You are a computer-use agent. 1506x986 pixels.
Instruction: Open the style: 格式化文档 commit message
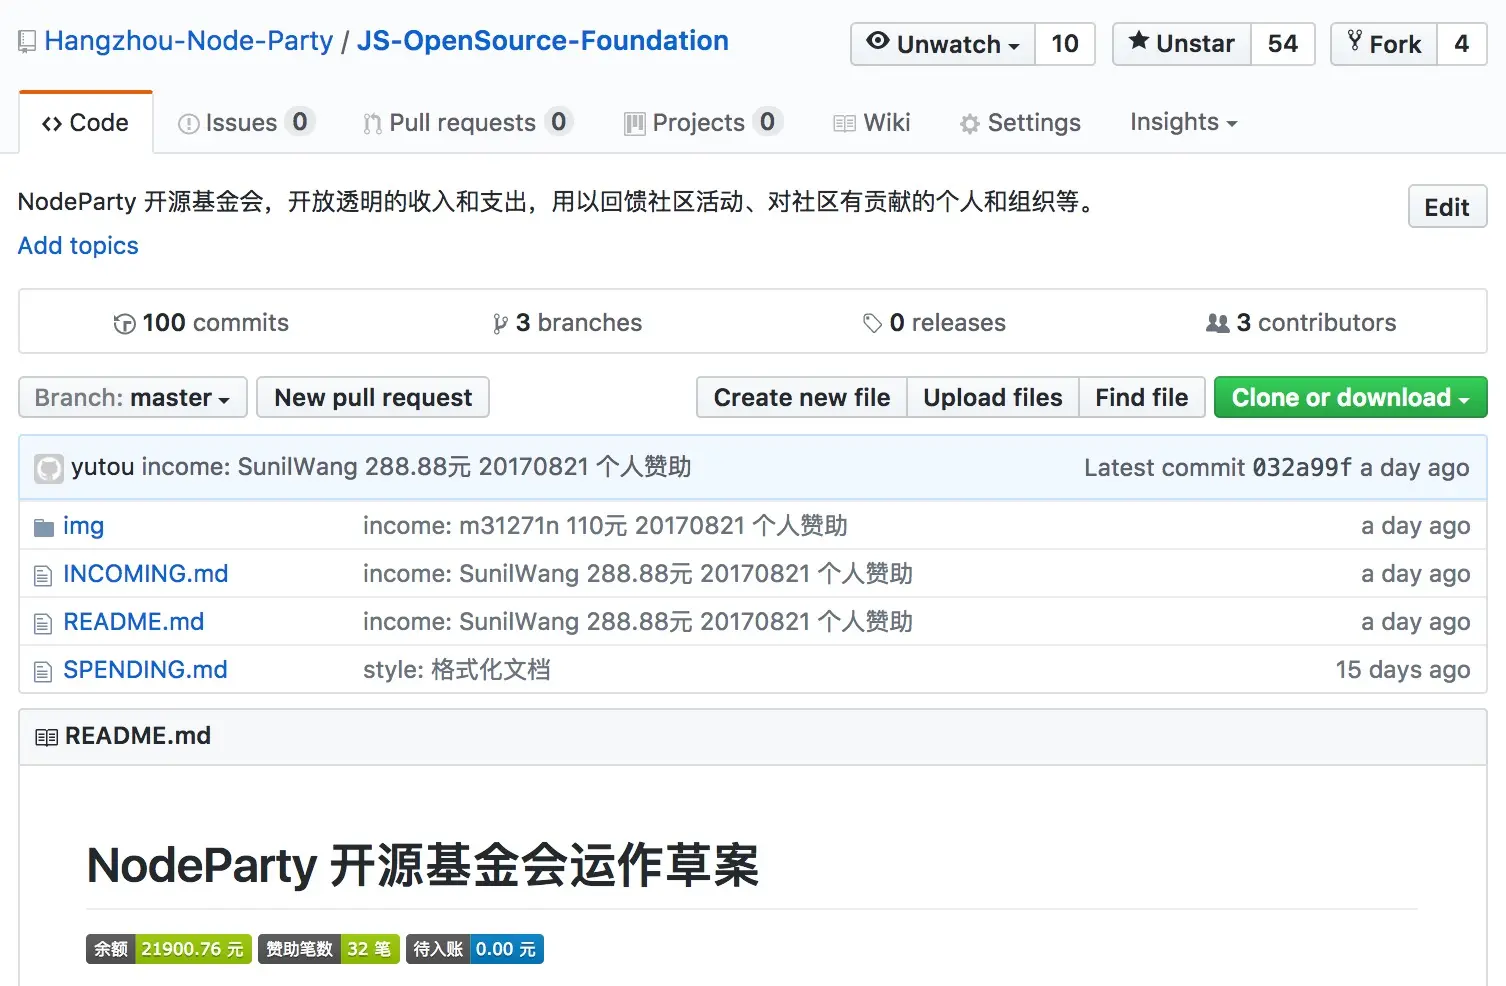[457, 670]
